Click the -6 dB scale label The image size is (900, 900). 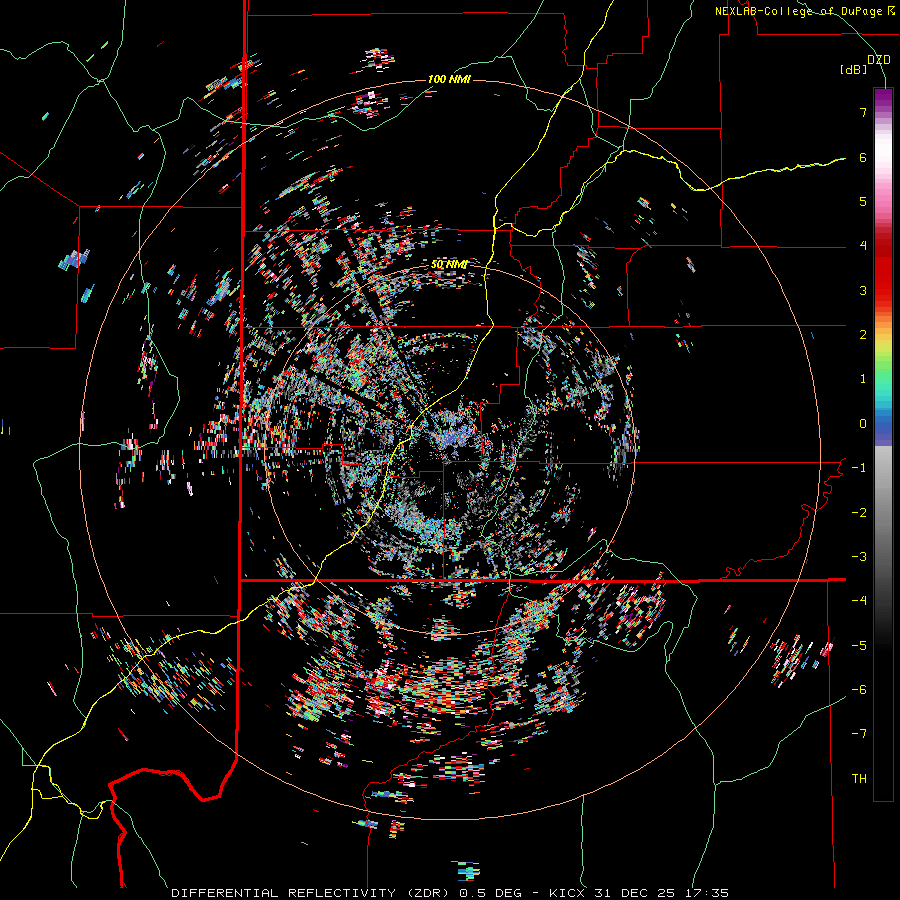(859, 690)
